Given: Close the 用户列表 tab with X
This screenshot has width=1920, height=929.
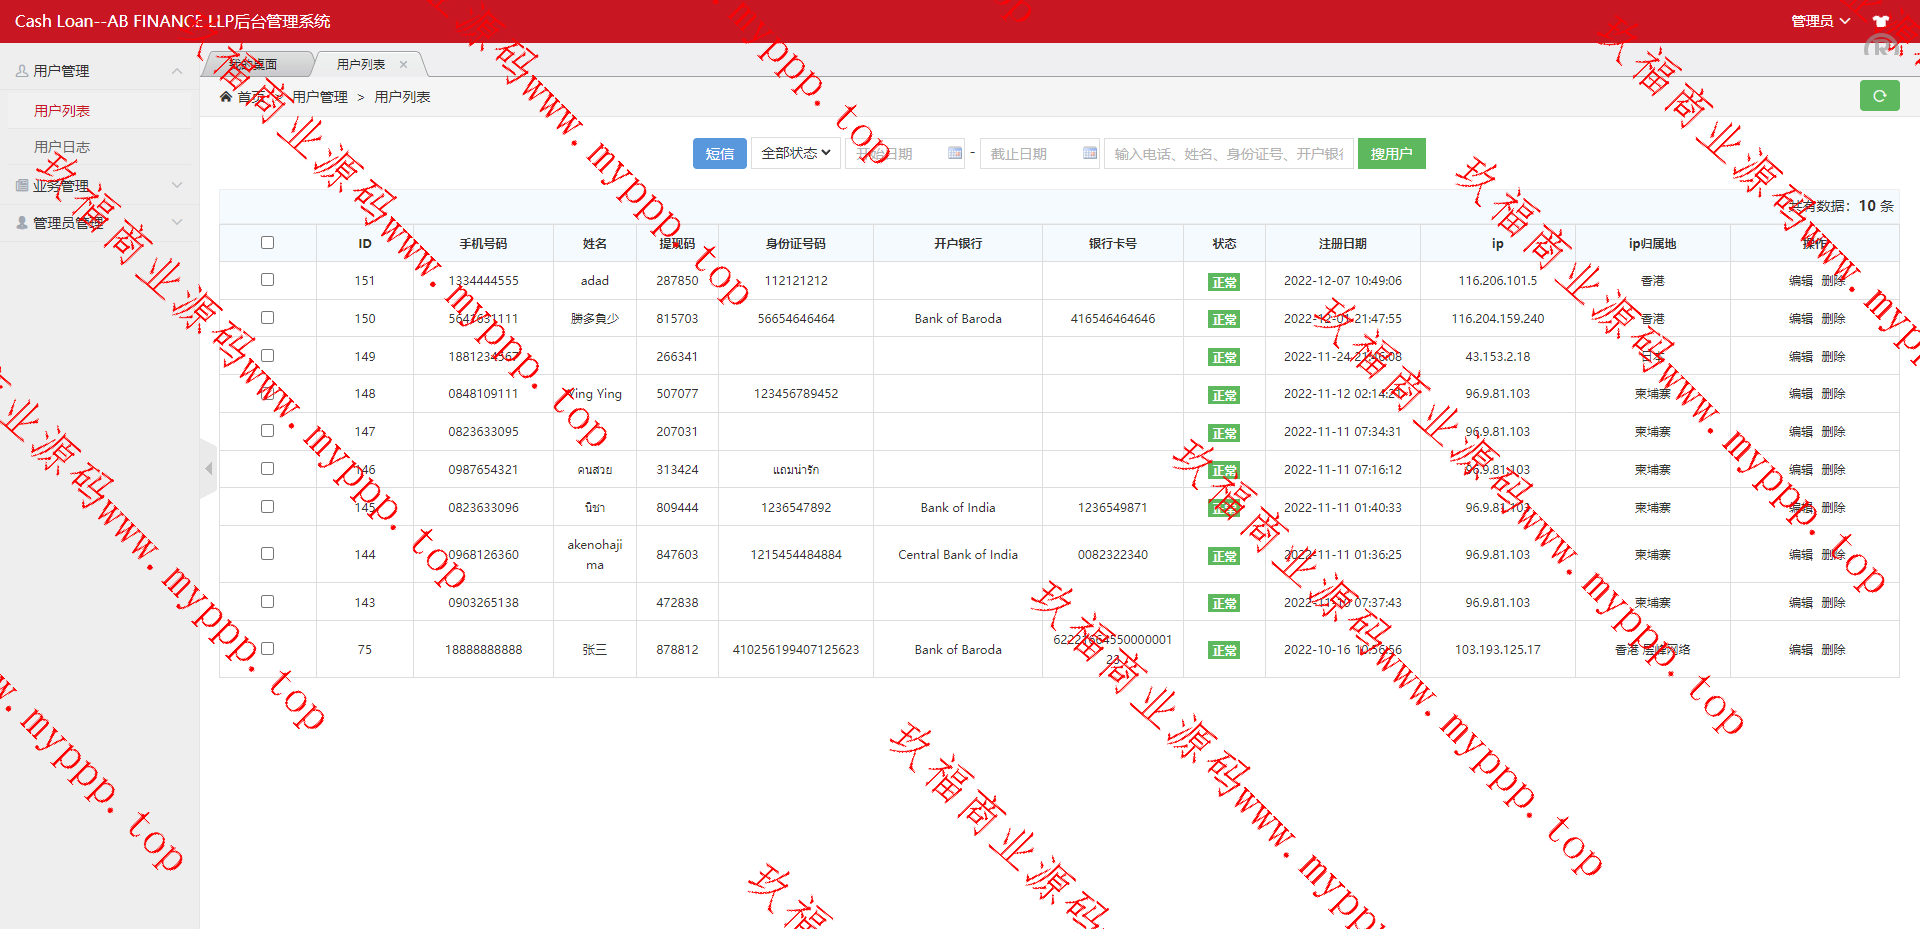Looking at the screenshot, I should tap(404, 65).
